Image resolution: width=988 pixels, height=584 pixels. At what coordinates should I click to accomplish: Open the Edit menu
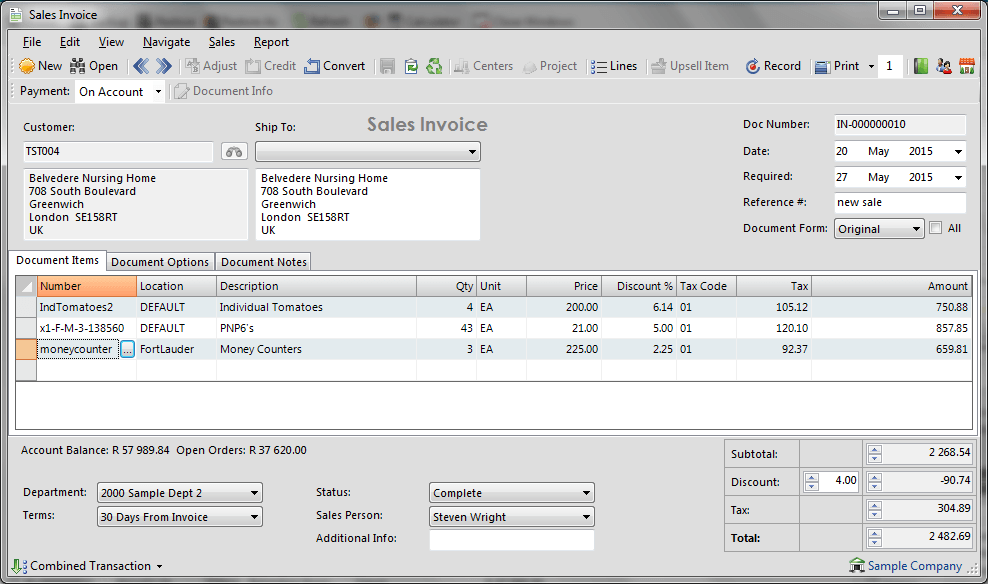click(70, 42)
